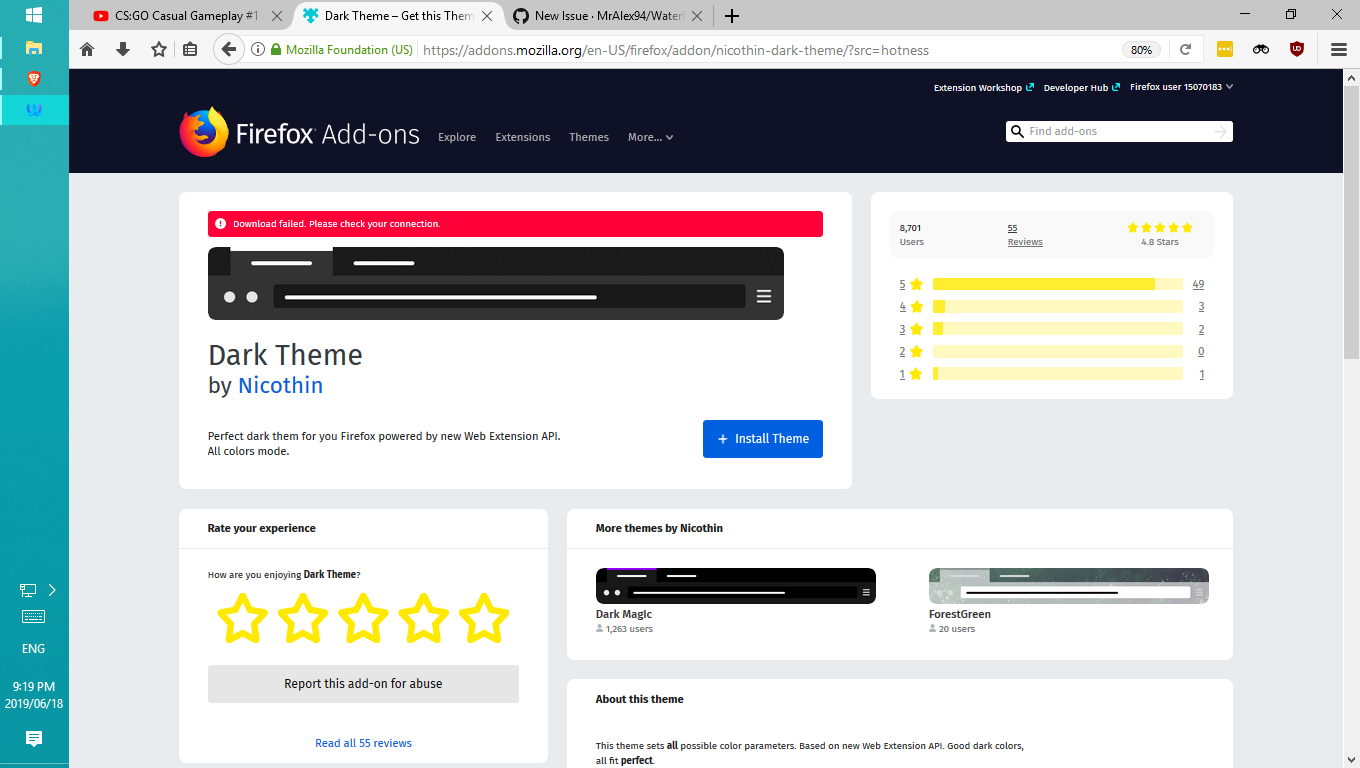This screenshot has width=1360, height=768.
Task: Open File Explorer from the taskbar
Action: (34, 47)
